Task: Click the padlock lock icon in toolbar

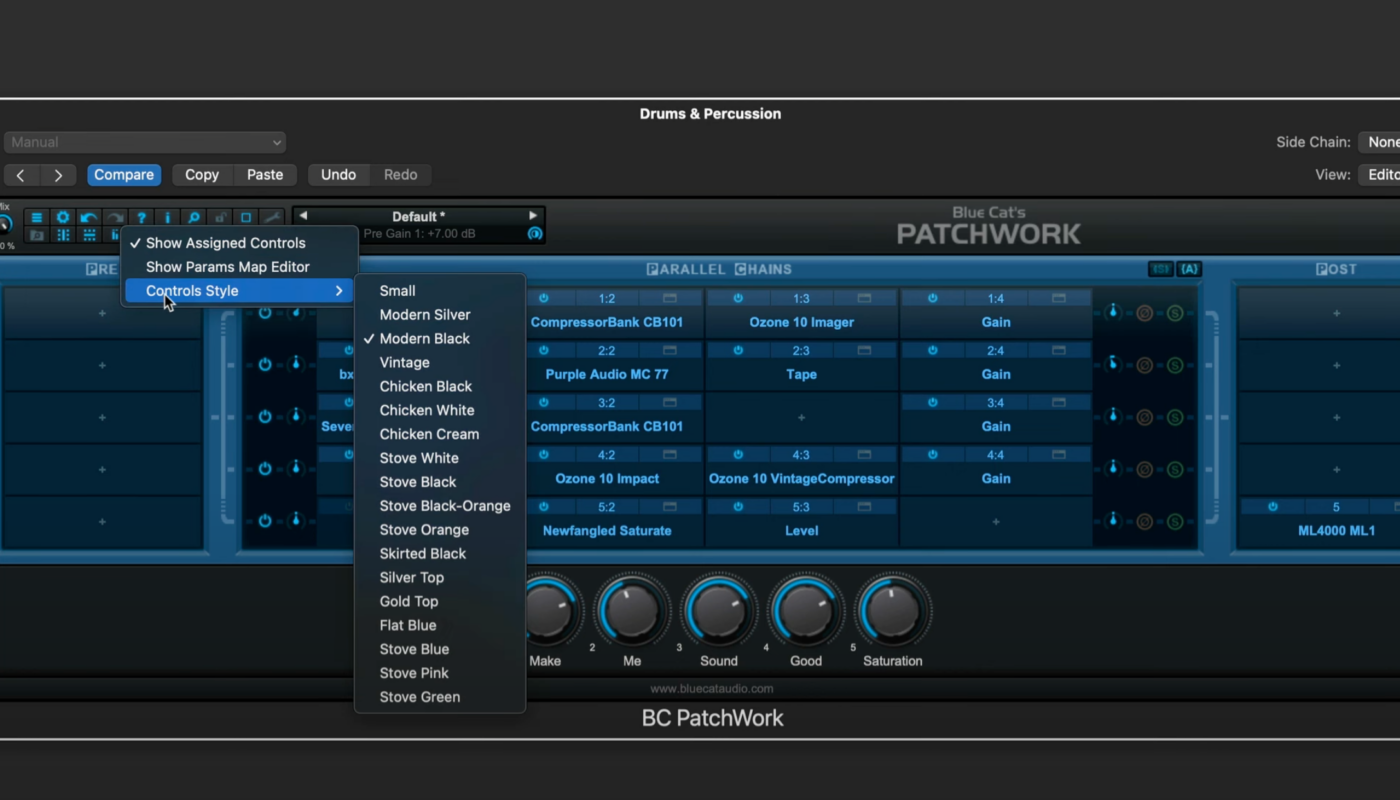Action: (219, 217)
